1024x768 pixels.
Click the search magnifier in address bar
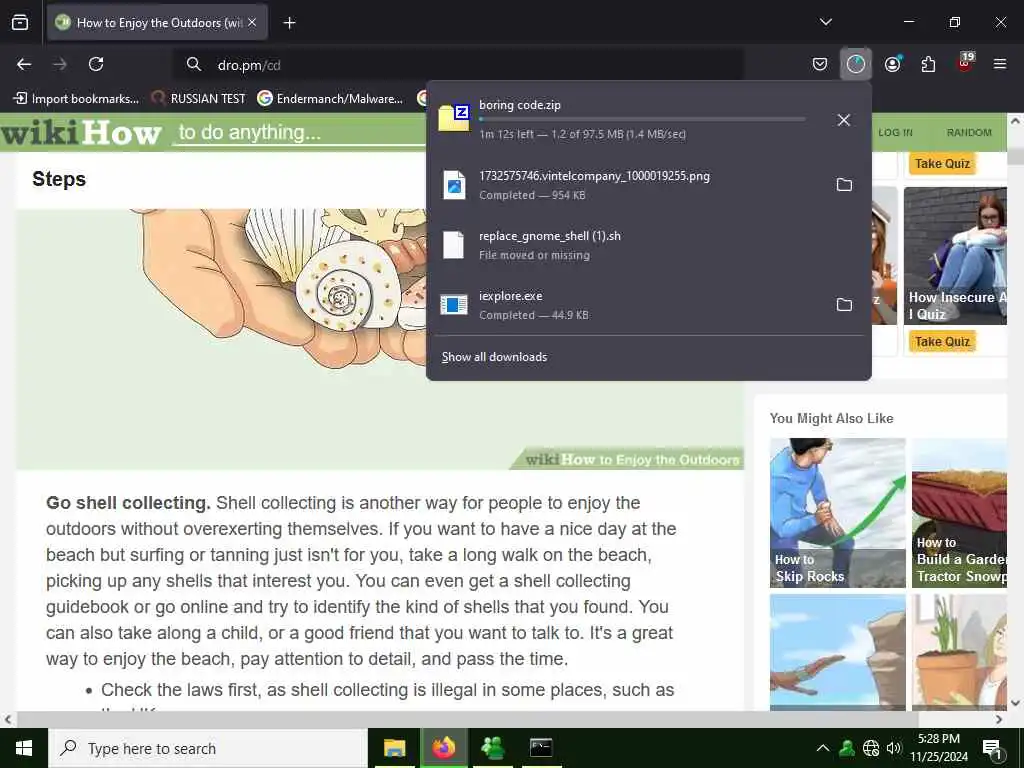click(193, 65)
